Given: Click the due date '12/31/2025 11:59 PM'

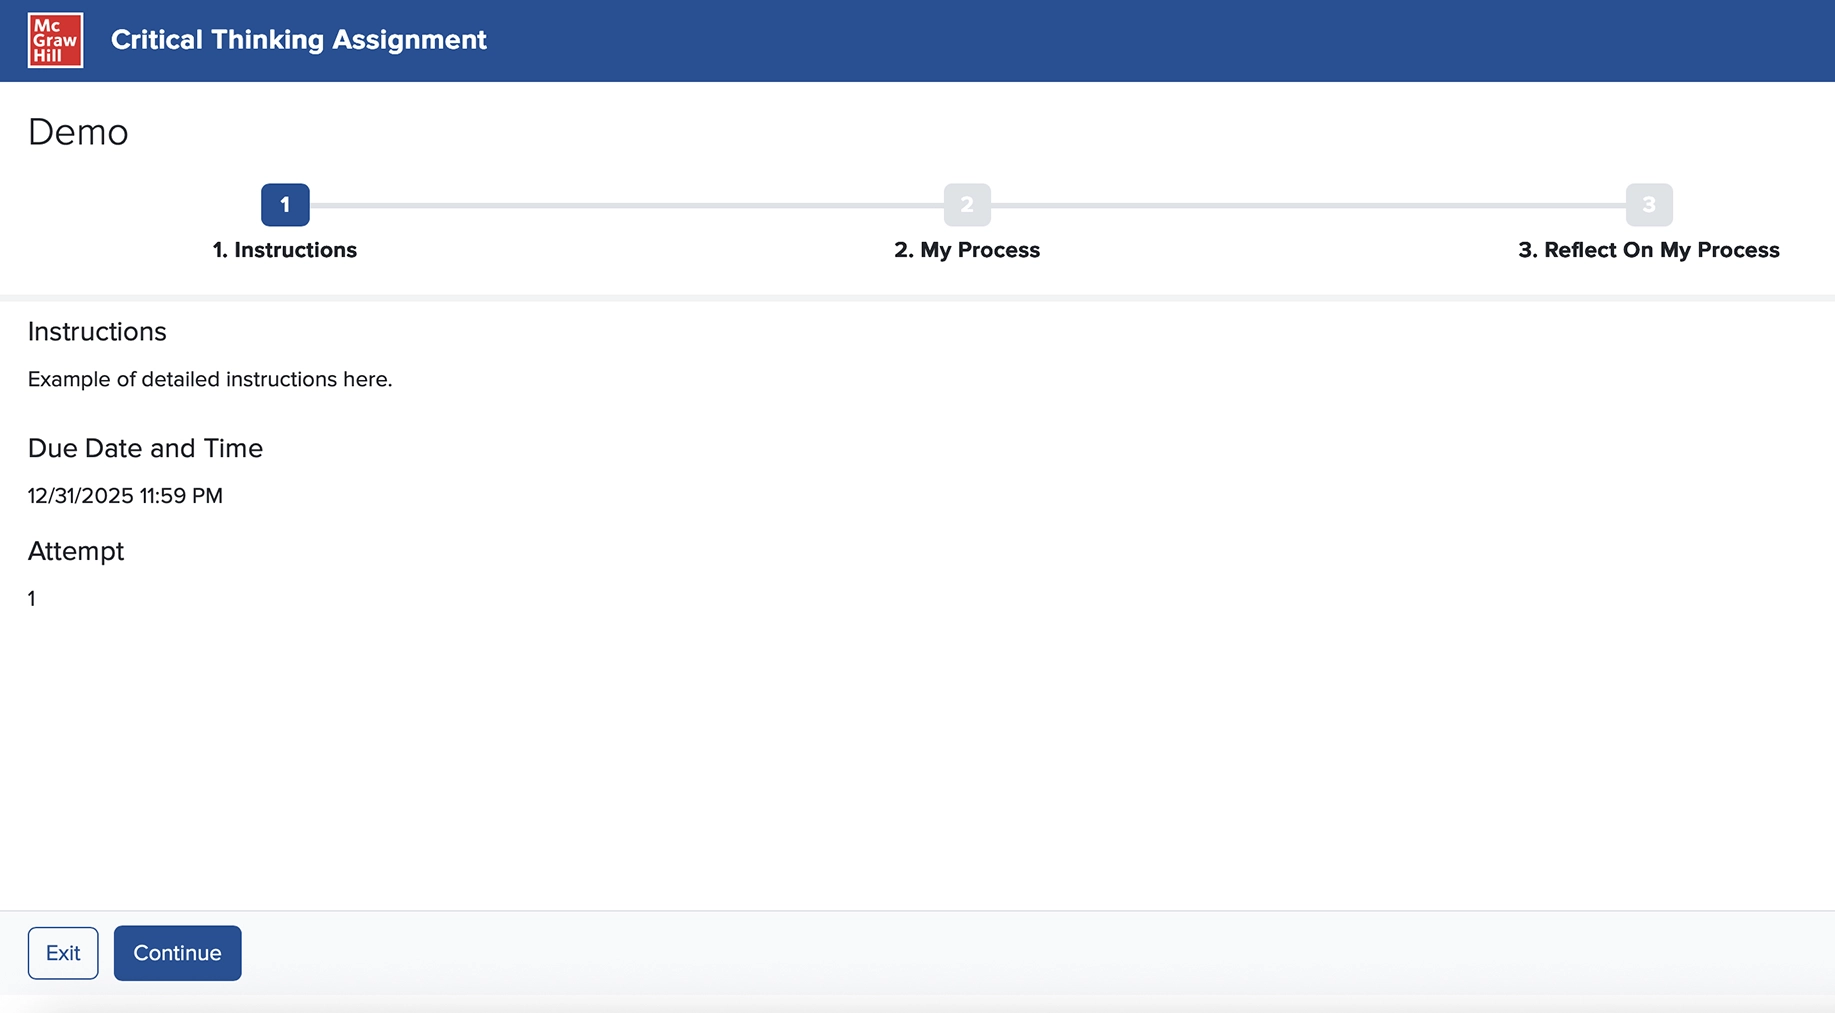Looking at the screenshot, I should pyautogui.click(x=125, y=495).
